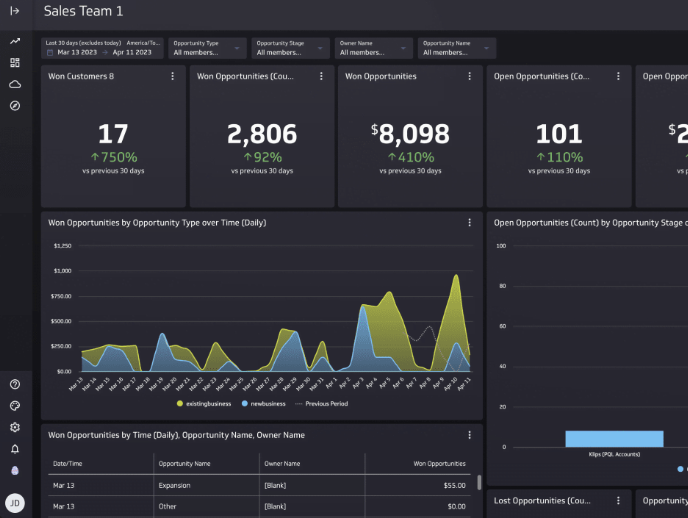Click the Opportunity Name column header in table
The width and height of the screenshot is (688, 518).
point(184,464)
